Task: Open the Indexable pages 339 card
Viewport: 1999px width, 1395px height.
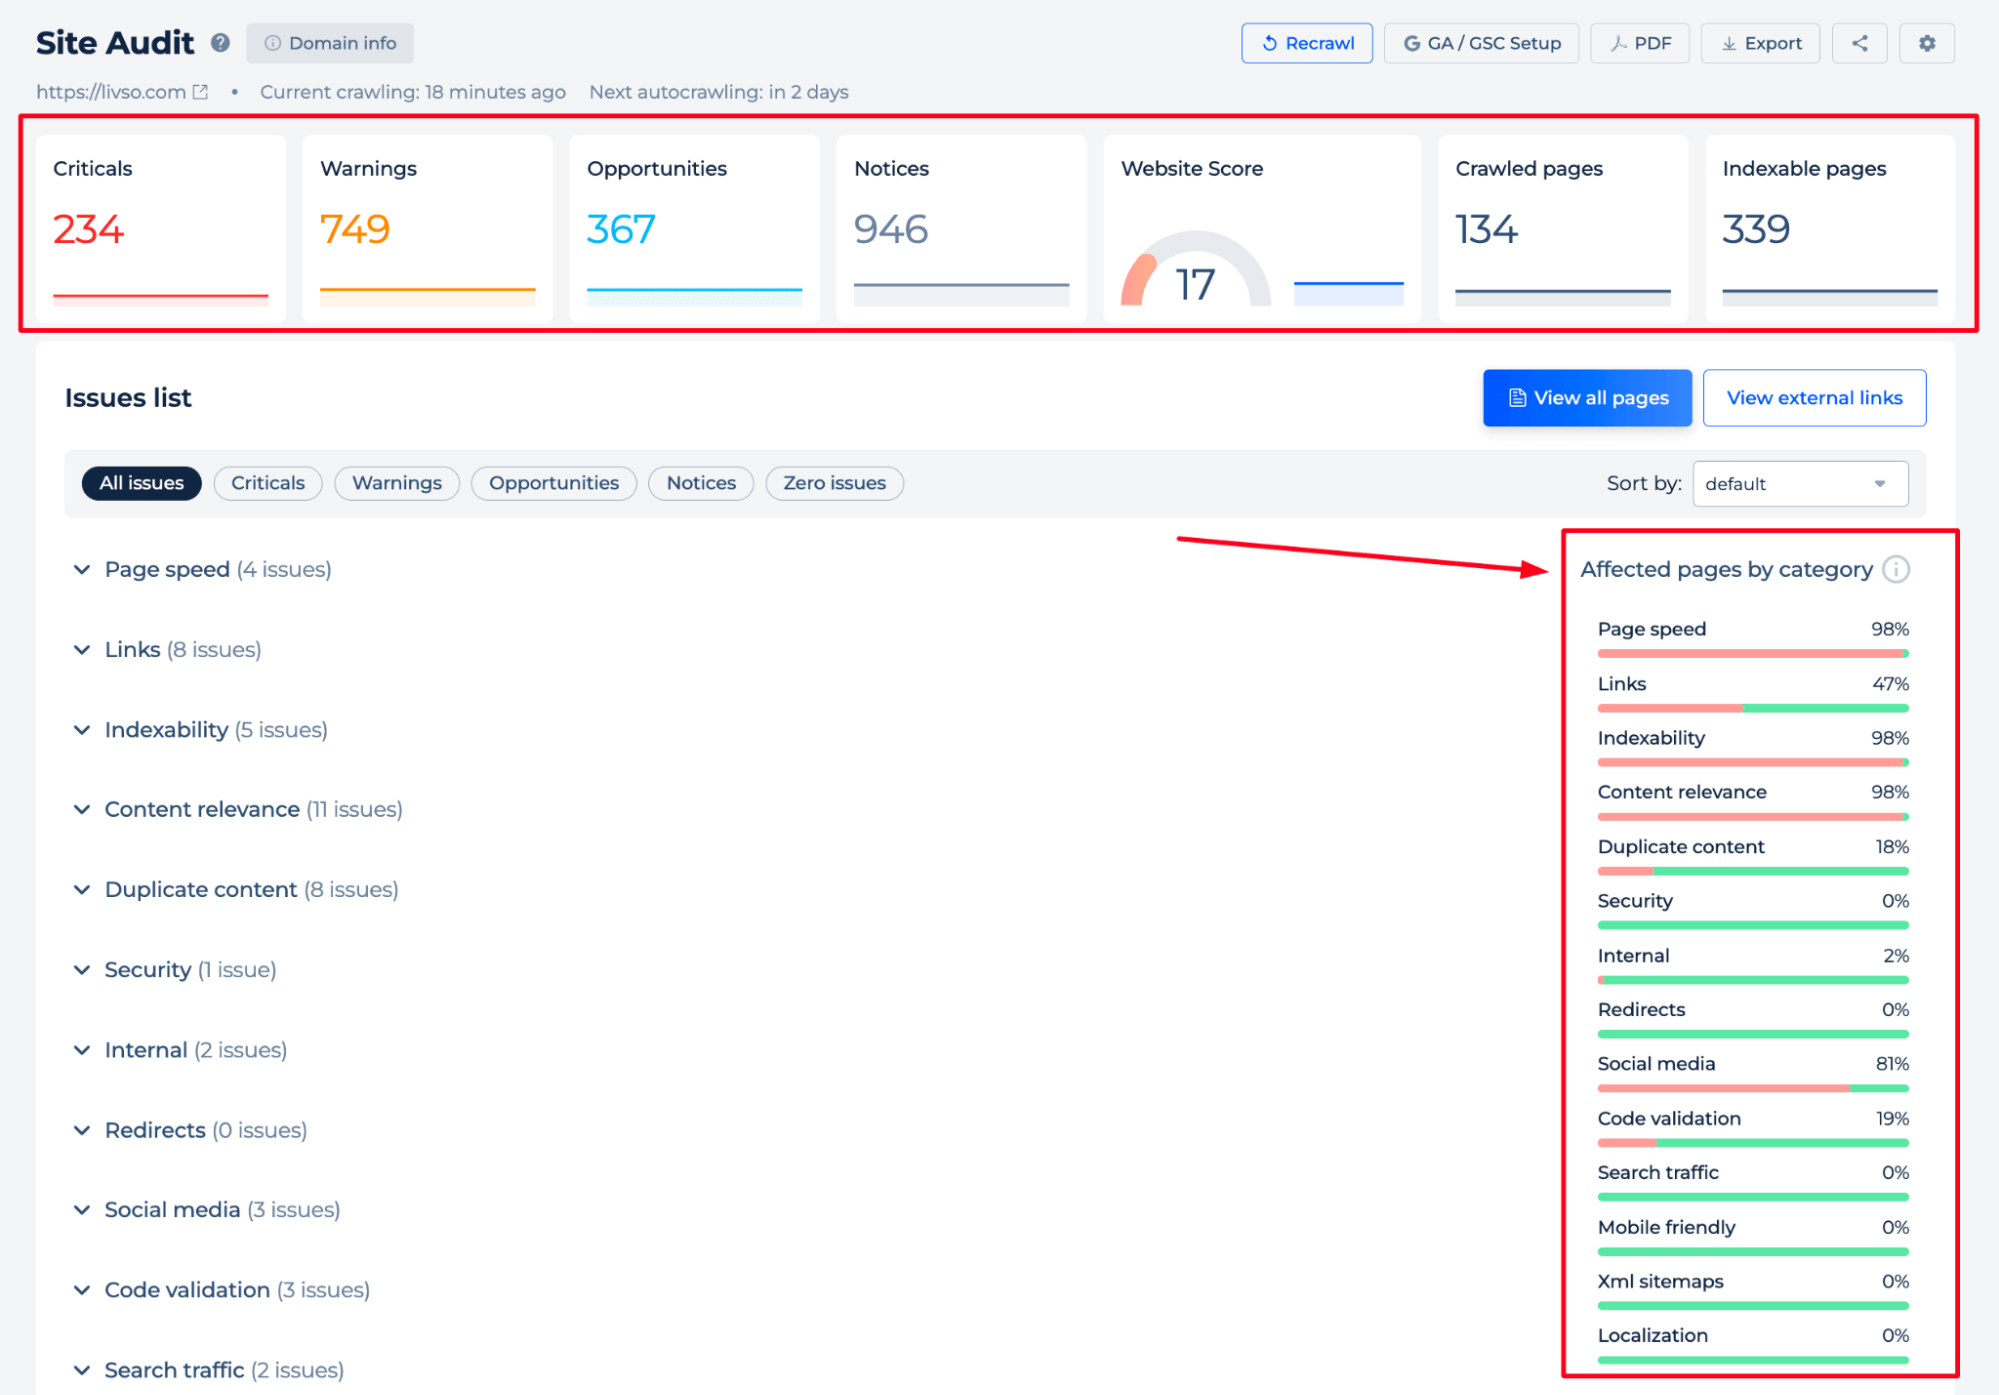Action: point(1830,229)
